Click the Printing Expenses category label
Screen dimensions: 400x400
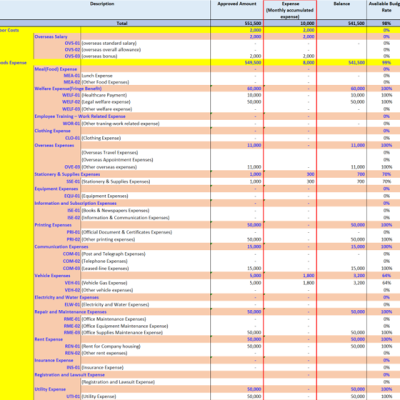[53, 225]
